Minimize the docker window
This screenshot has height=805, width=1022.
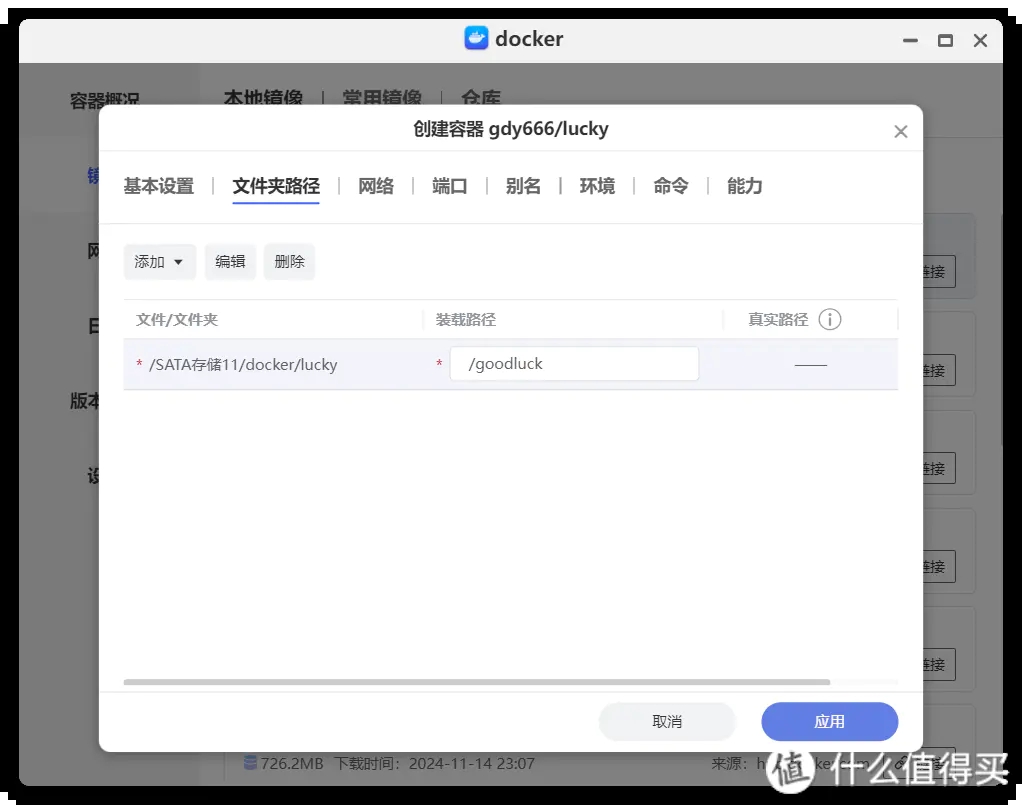(x=911, y=40)
